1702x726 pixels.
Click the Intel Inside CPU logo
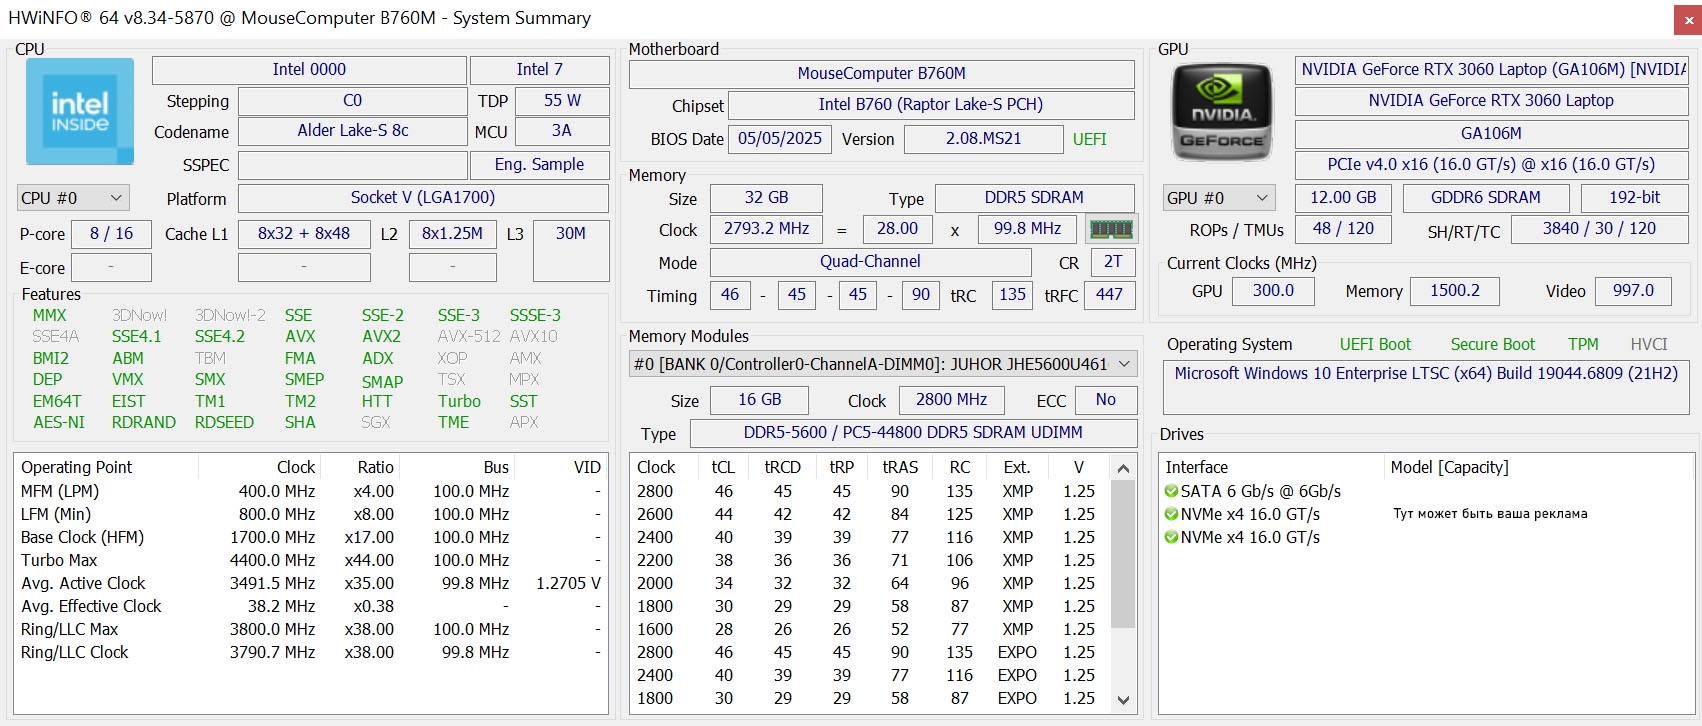(x=80, y=111)
